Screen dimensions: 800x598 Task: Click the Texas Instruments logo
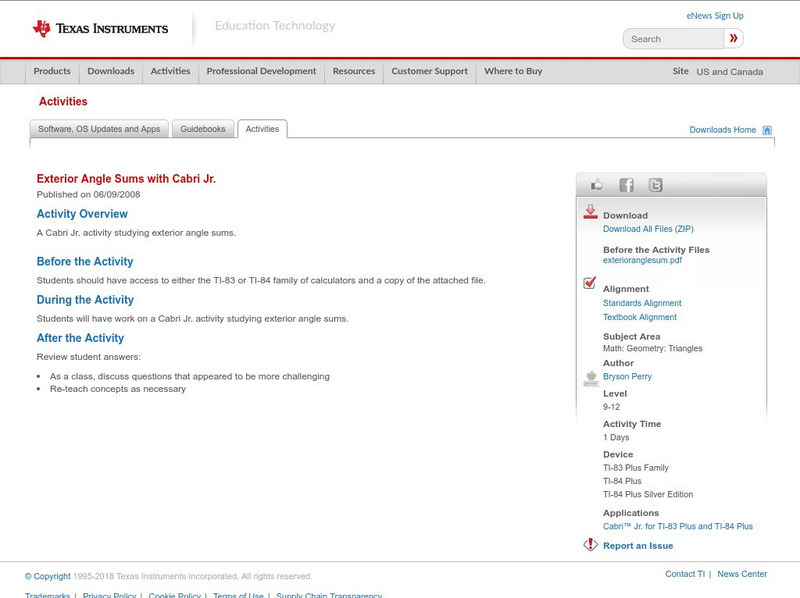[100, 29]
